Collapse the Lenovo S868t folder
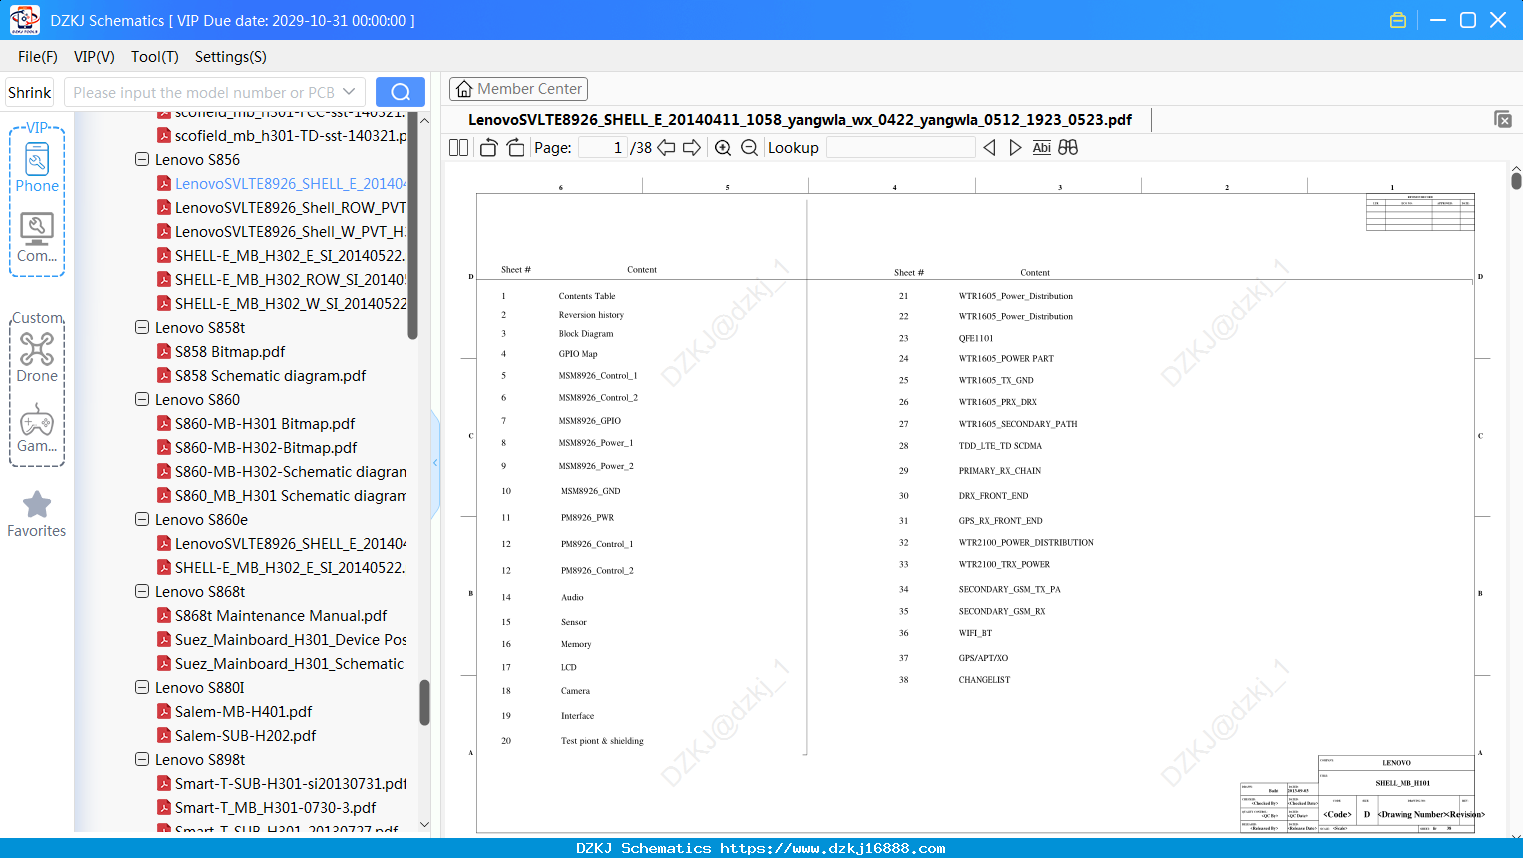The image size is (1523, 858). coord(142,592)
